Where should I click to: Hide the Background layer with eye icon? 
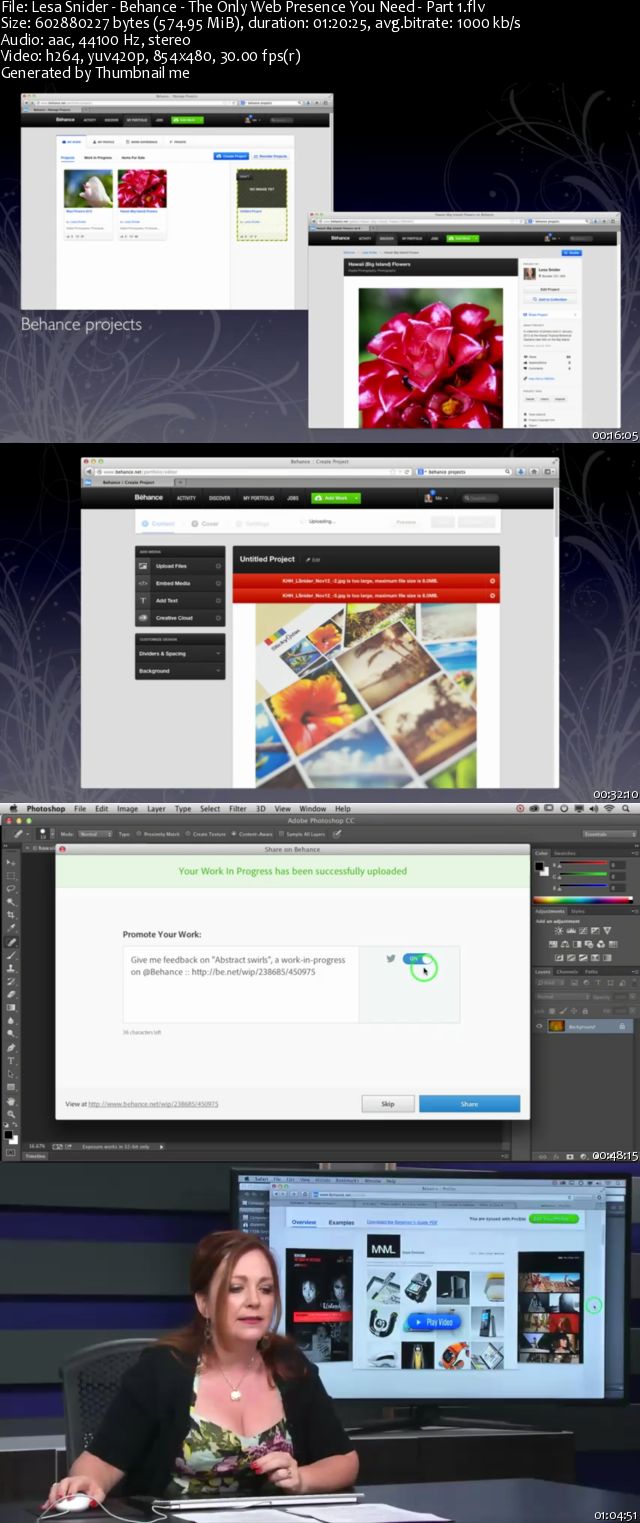tap(539, 1026)
